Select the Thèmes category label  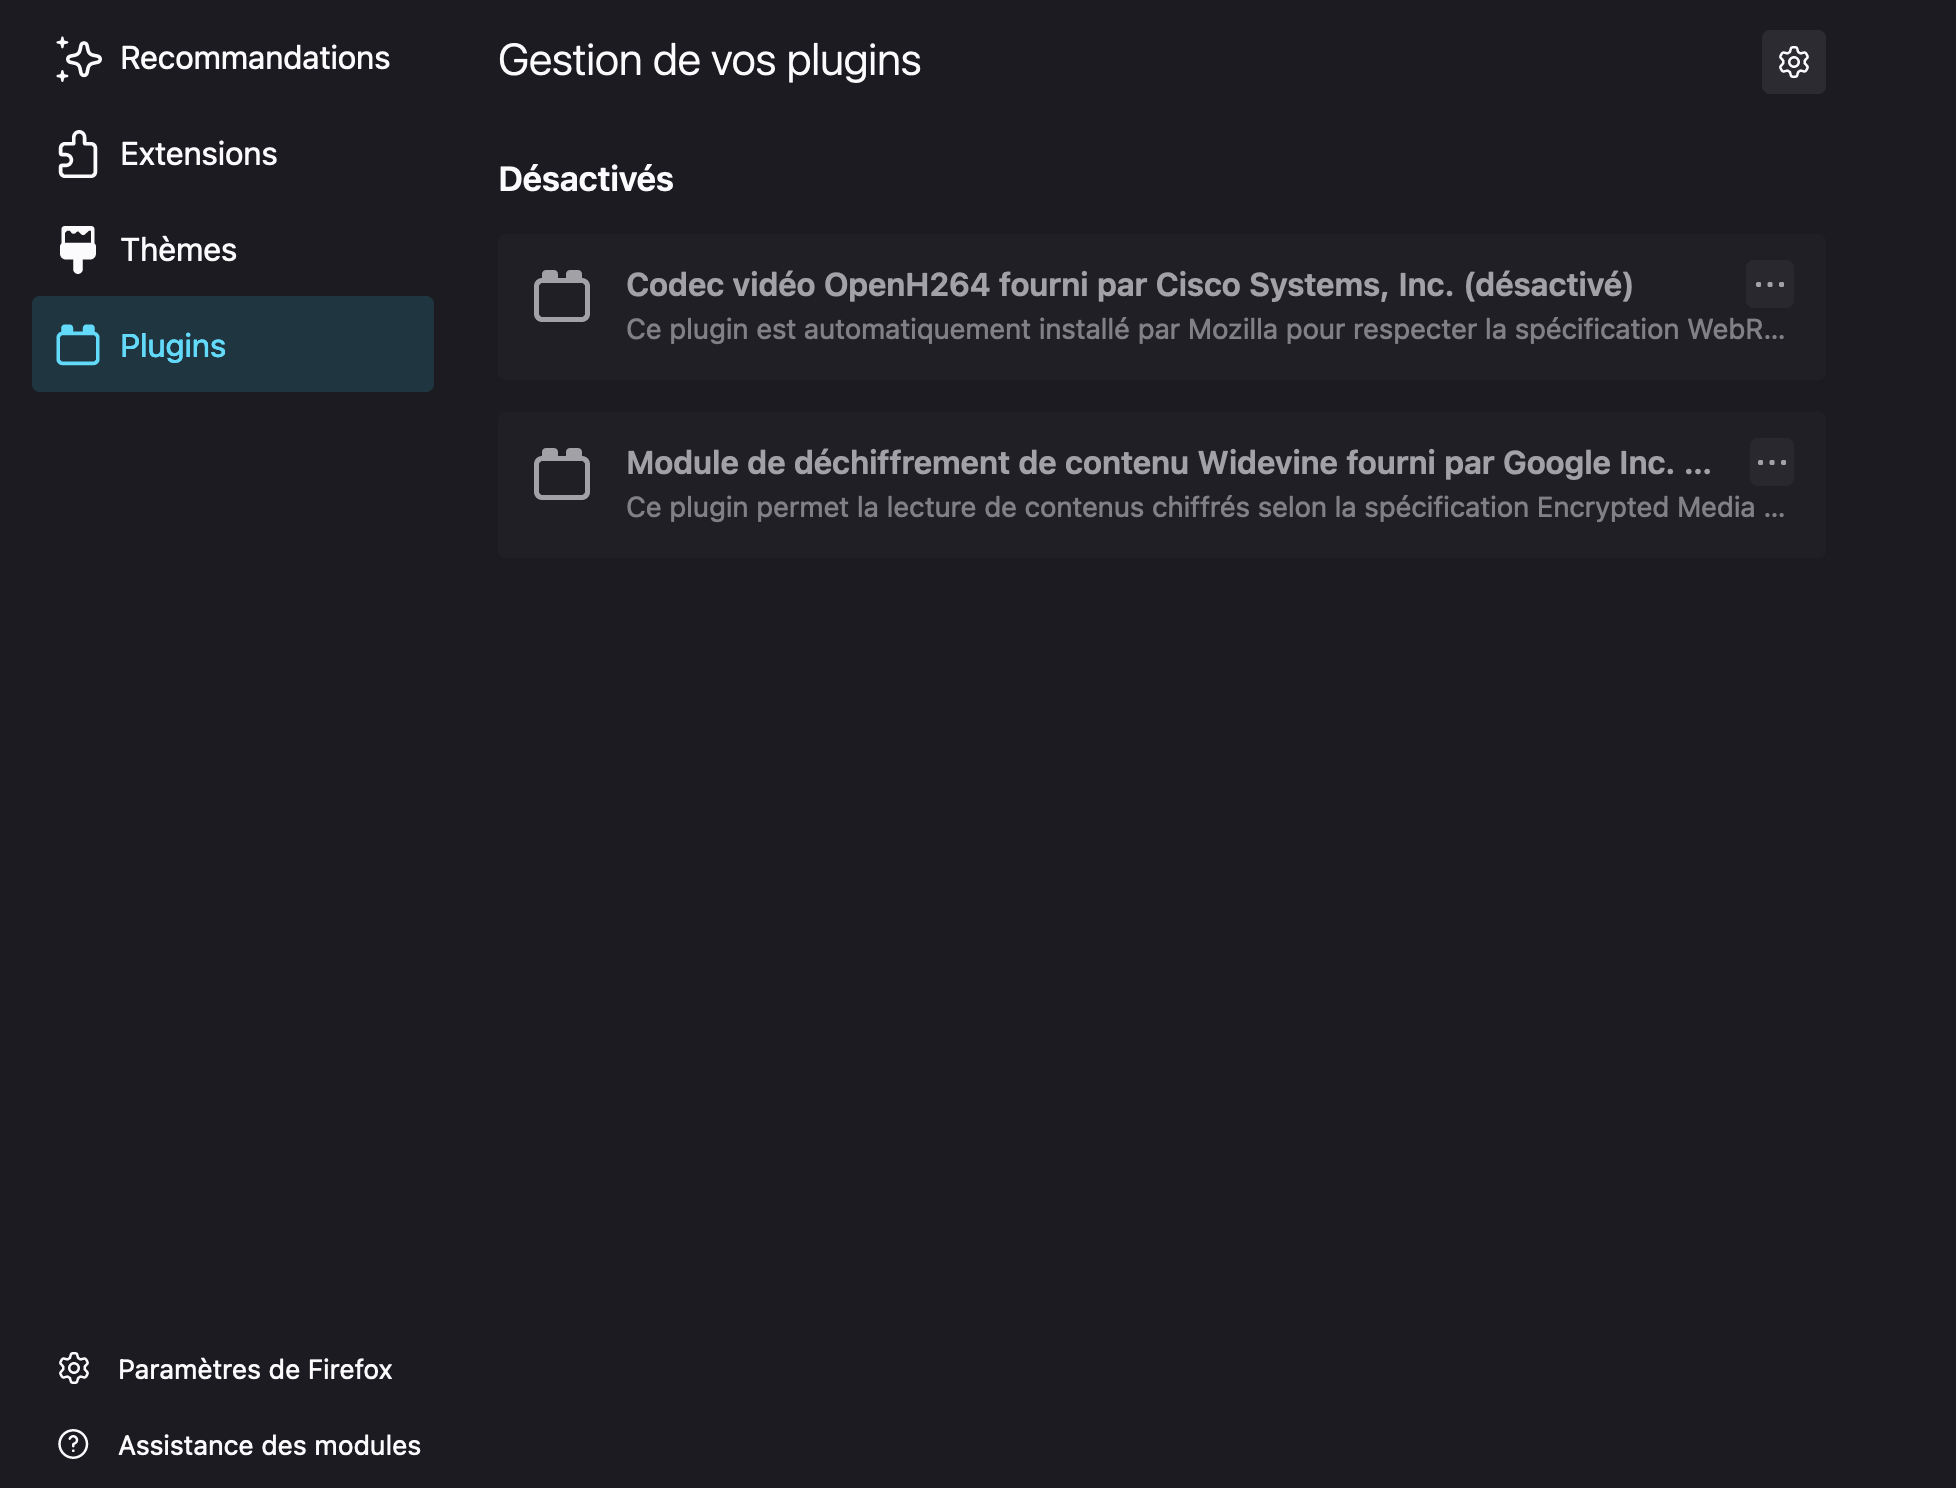coord(179,250)
